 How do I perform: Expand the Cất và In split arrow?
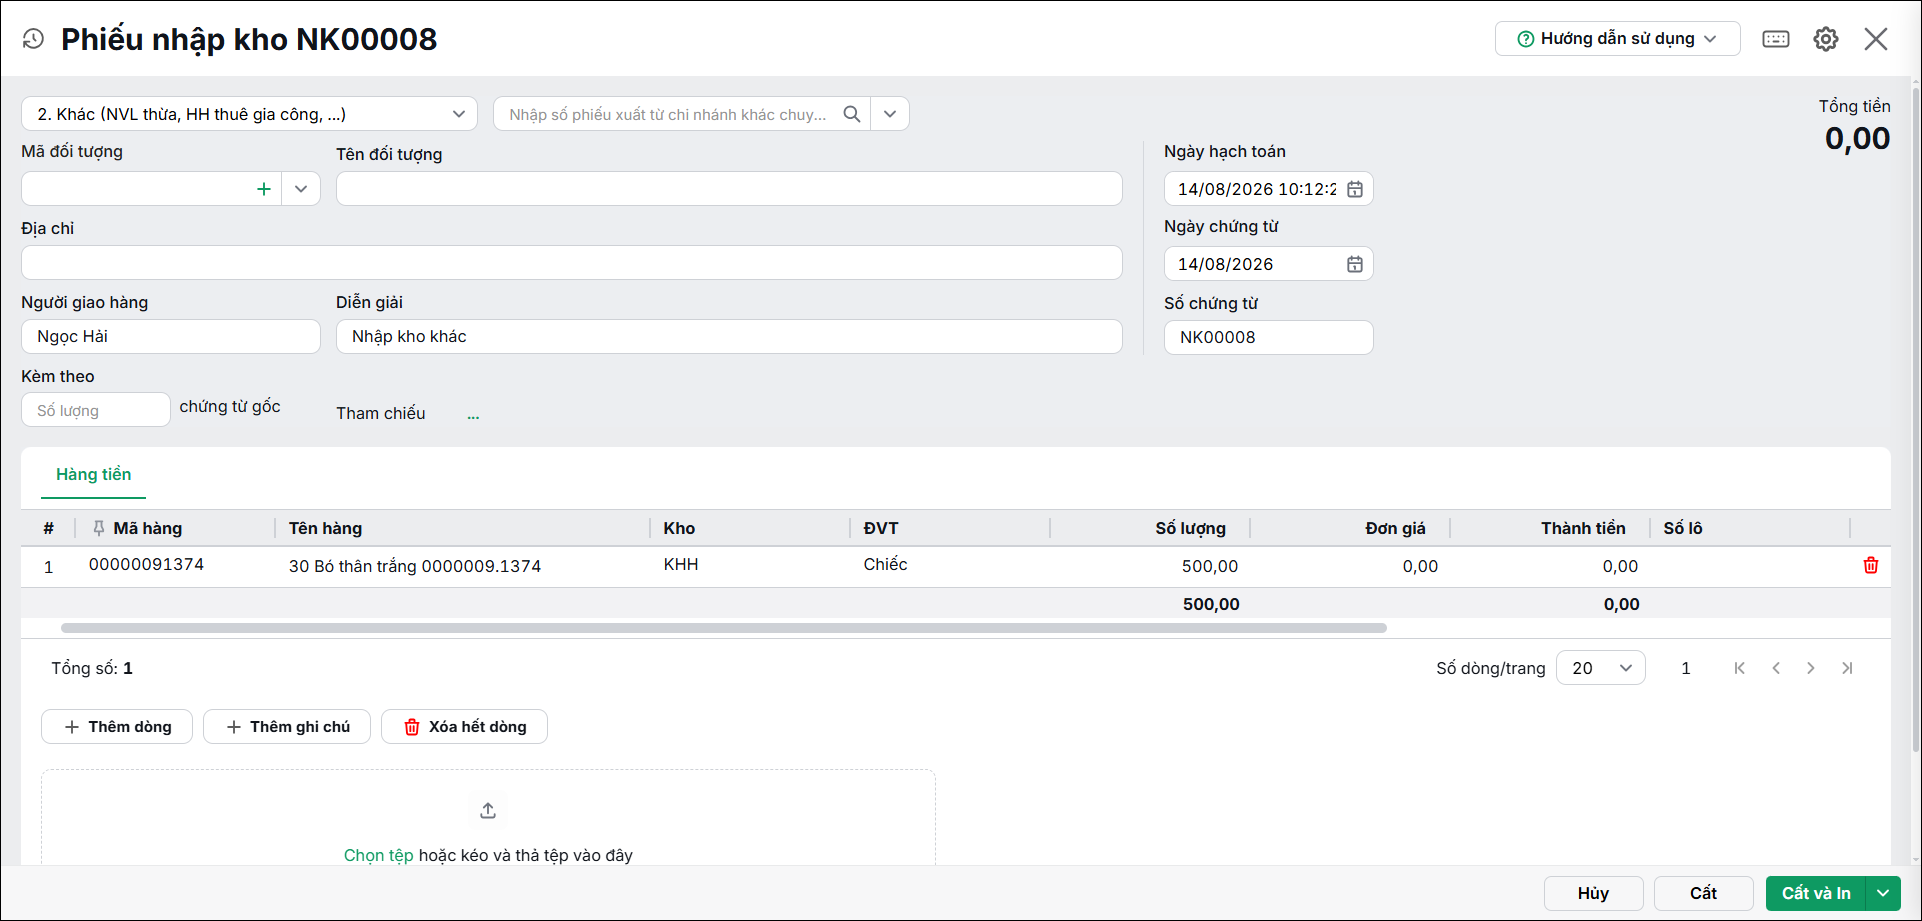pos(1883,893)
